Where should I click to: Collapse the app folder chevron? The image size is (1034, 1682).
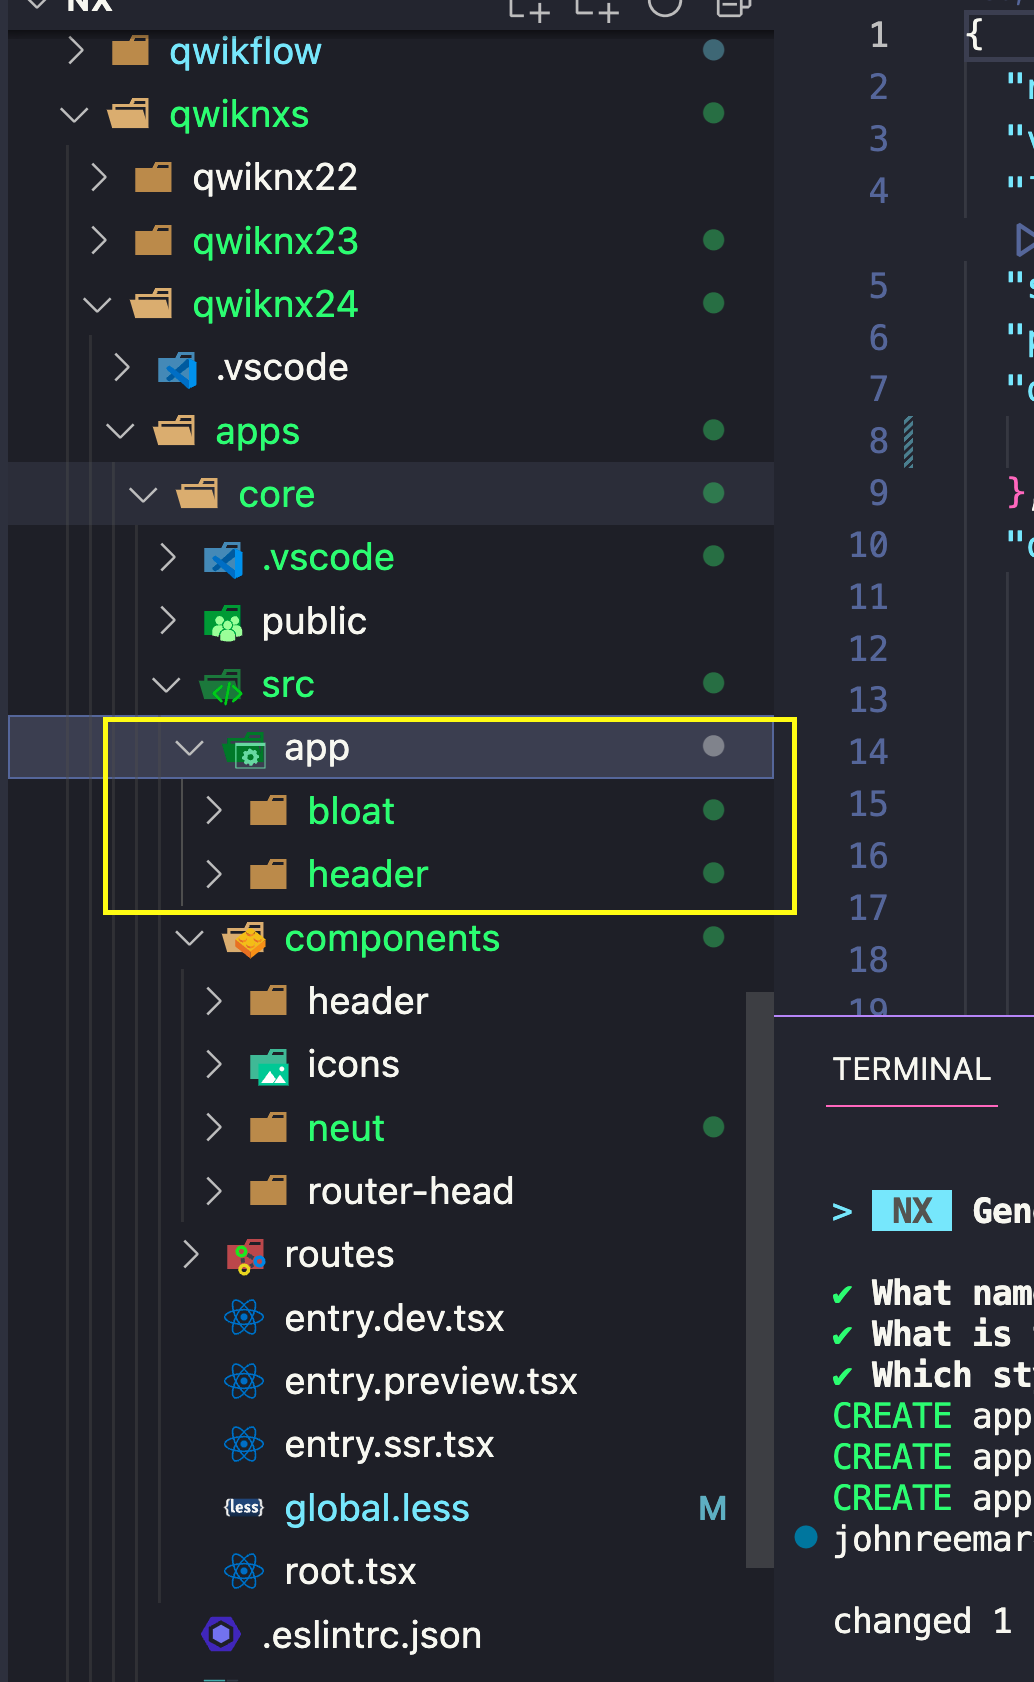tap(189, 749)
